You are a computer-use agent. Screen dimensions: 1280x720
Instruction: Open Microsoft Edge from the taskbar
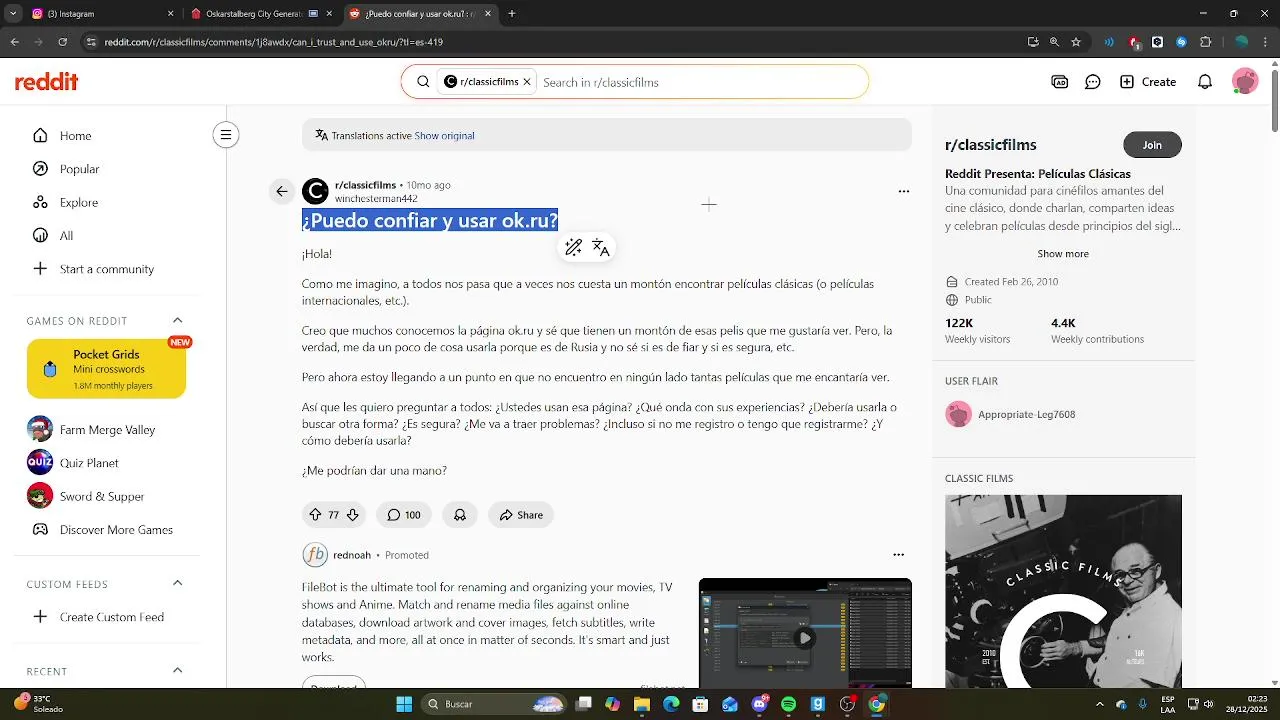671,704
